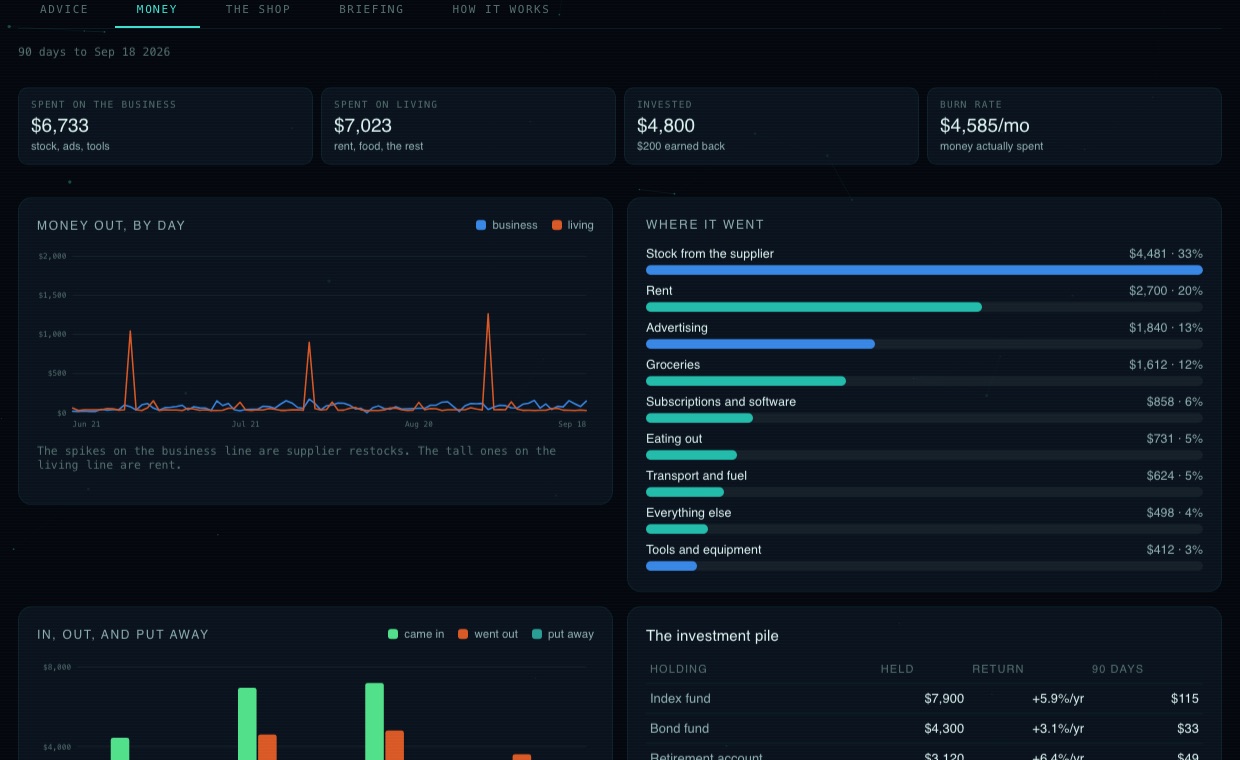Click the '$4,481 · 33%' amount

pos(1166,254)
